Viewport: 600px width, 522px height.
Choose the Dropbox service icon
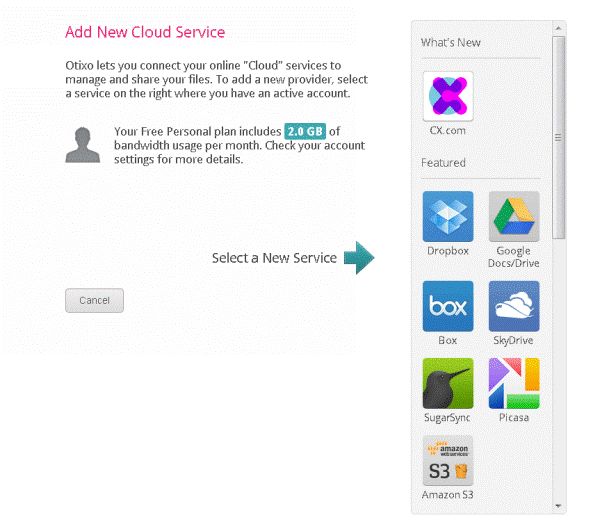point(448,216)
